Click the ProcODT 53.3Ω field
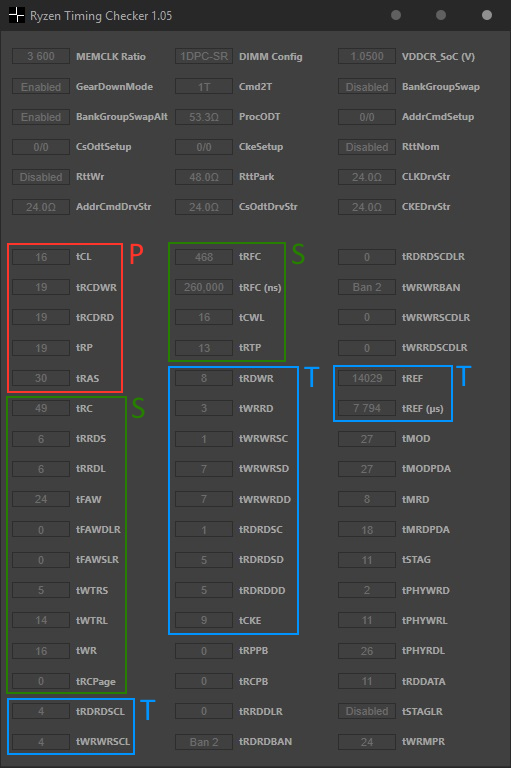 [204, 117]
